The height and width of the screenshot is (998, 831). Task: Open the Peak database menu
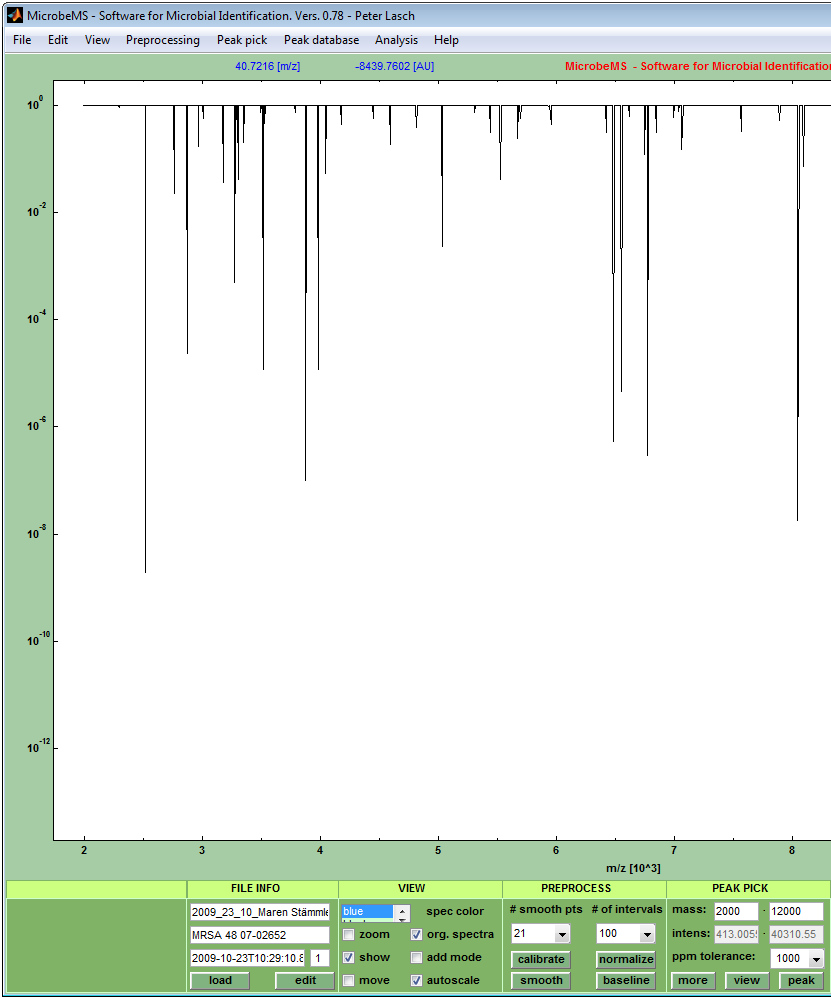point(321,40)
